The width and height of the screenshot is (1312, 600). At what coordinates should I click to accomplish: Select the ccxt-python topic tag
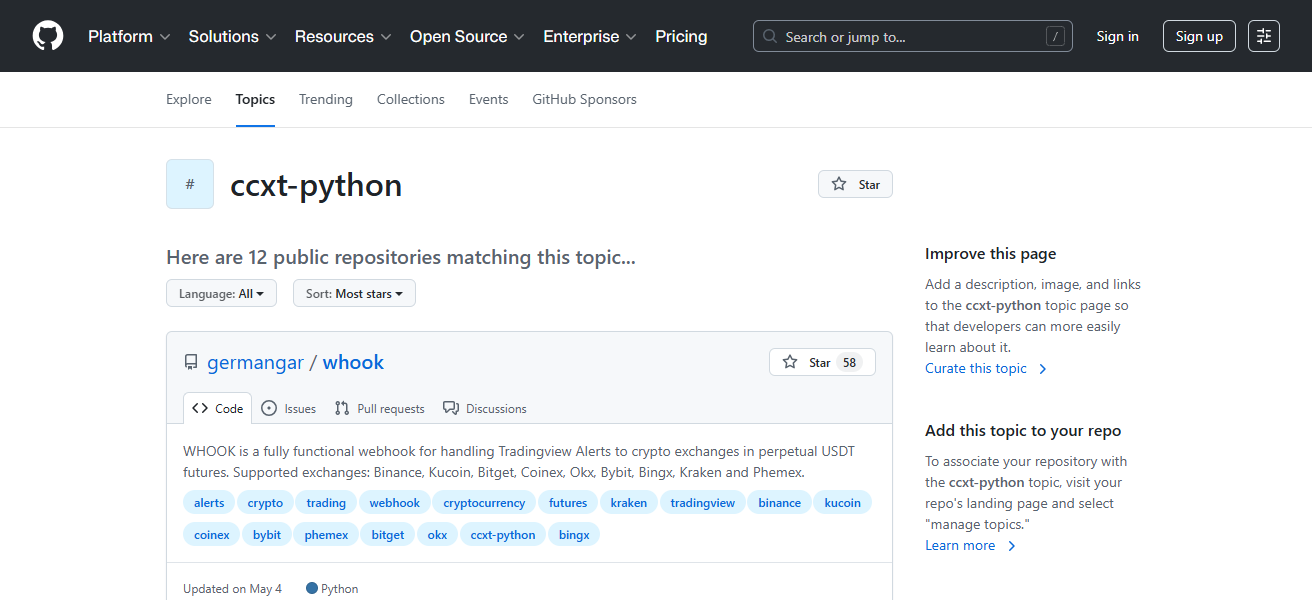(x=503, y=534)
